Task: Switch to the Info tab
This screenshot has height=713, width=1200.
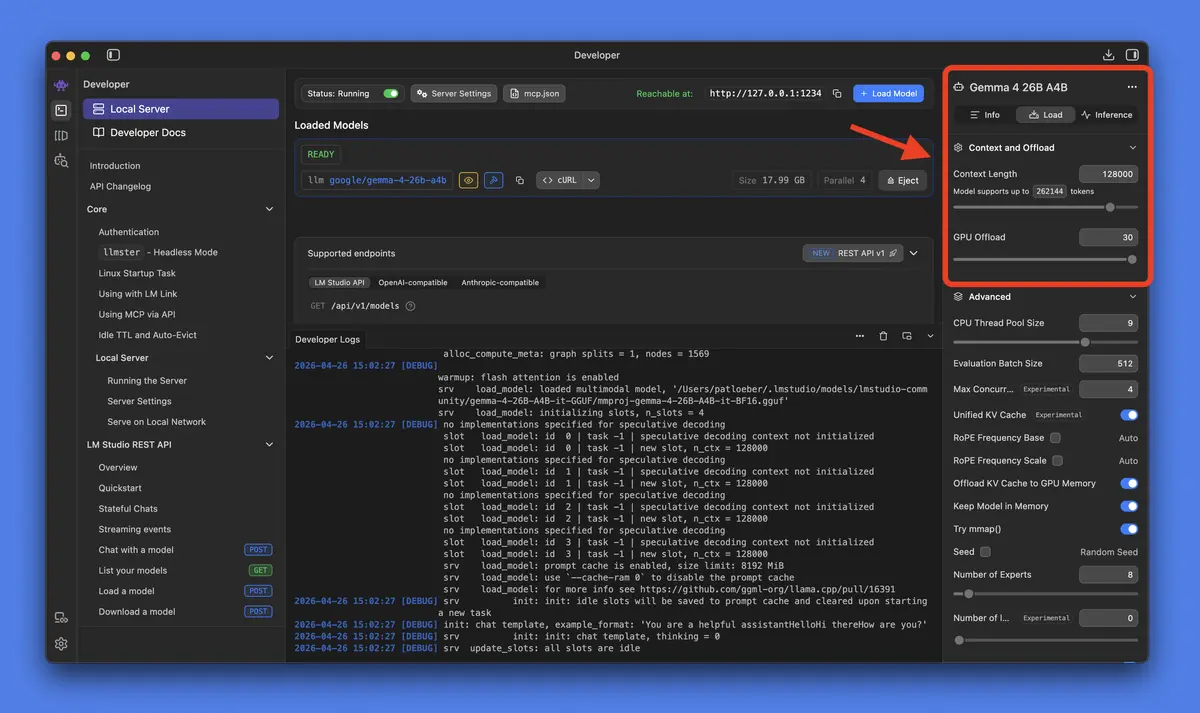Action: (983, 115)
